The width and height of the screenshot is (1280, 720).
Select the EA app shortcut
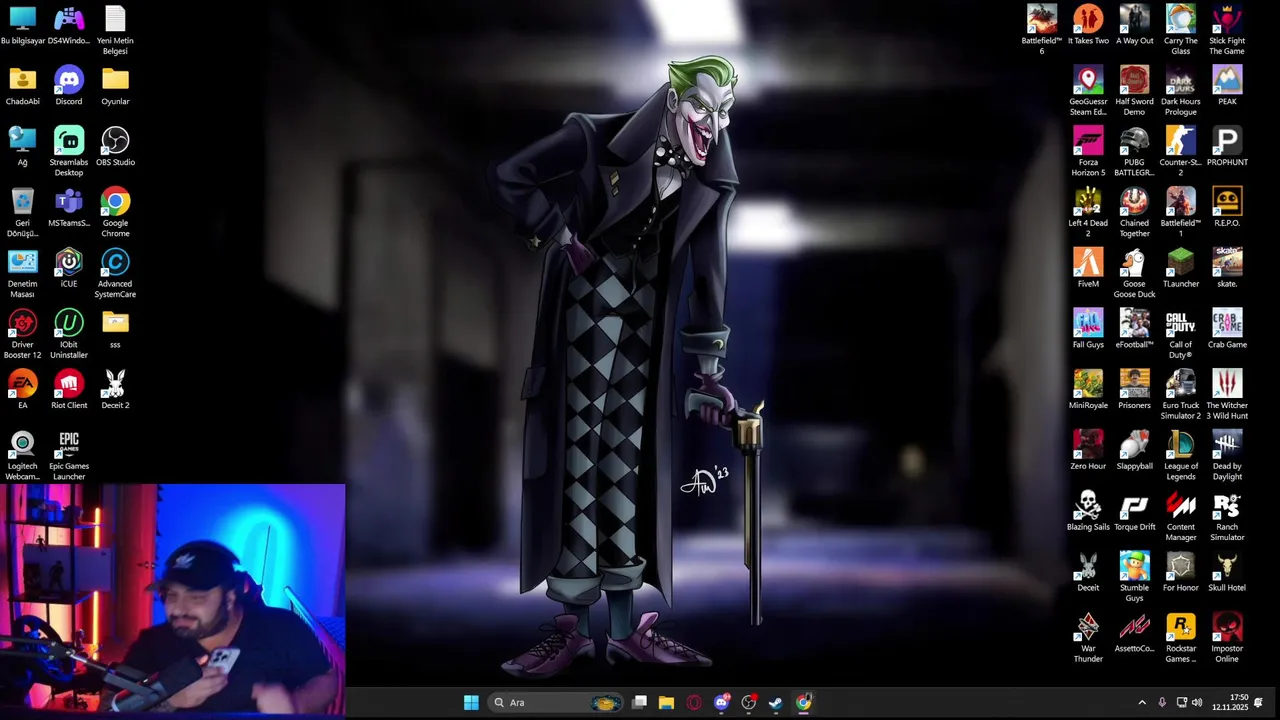click(x=22, y=383)
